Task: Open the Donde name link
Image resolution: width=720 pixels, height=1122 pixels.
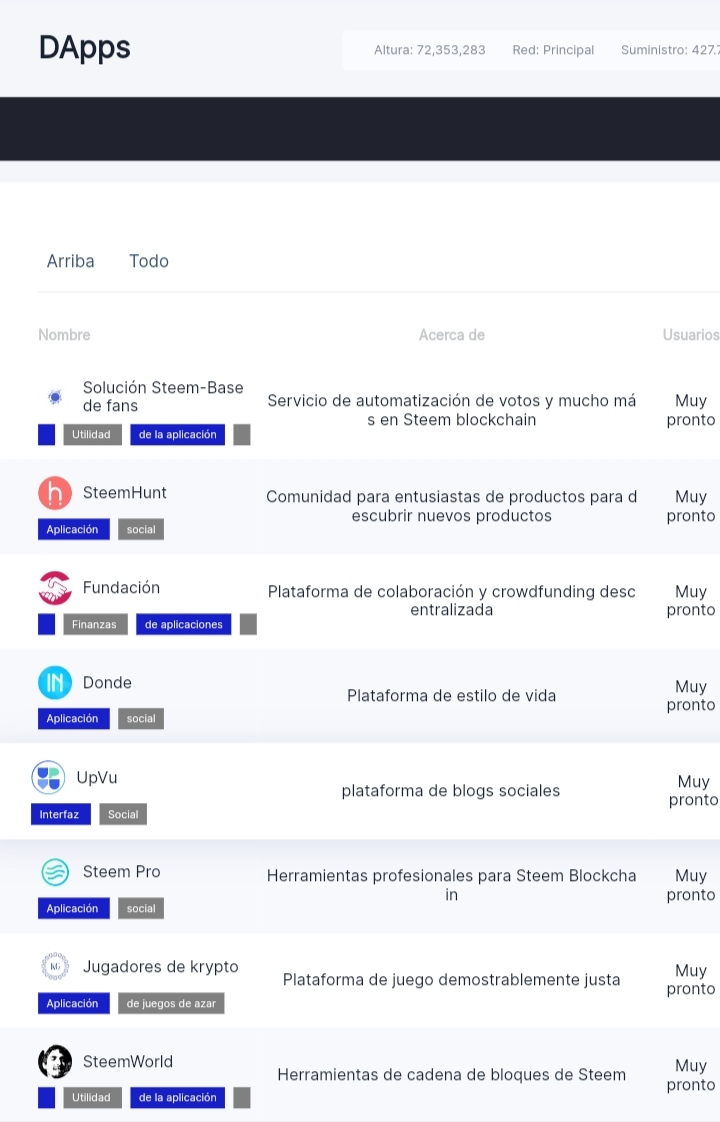Action: [107, 683]
